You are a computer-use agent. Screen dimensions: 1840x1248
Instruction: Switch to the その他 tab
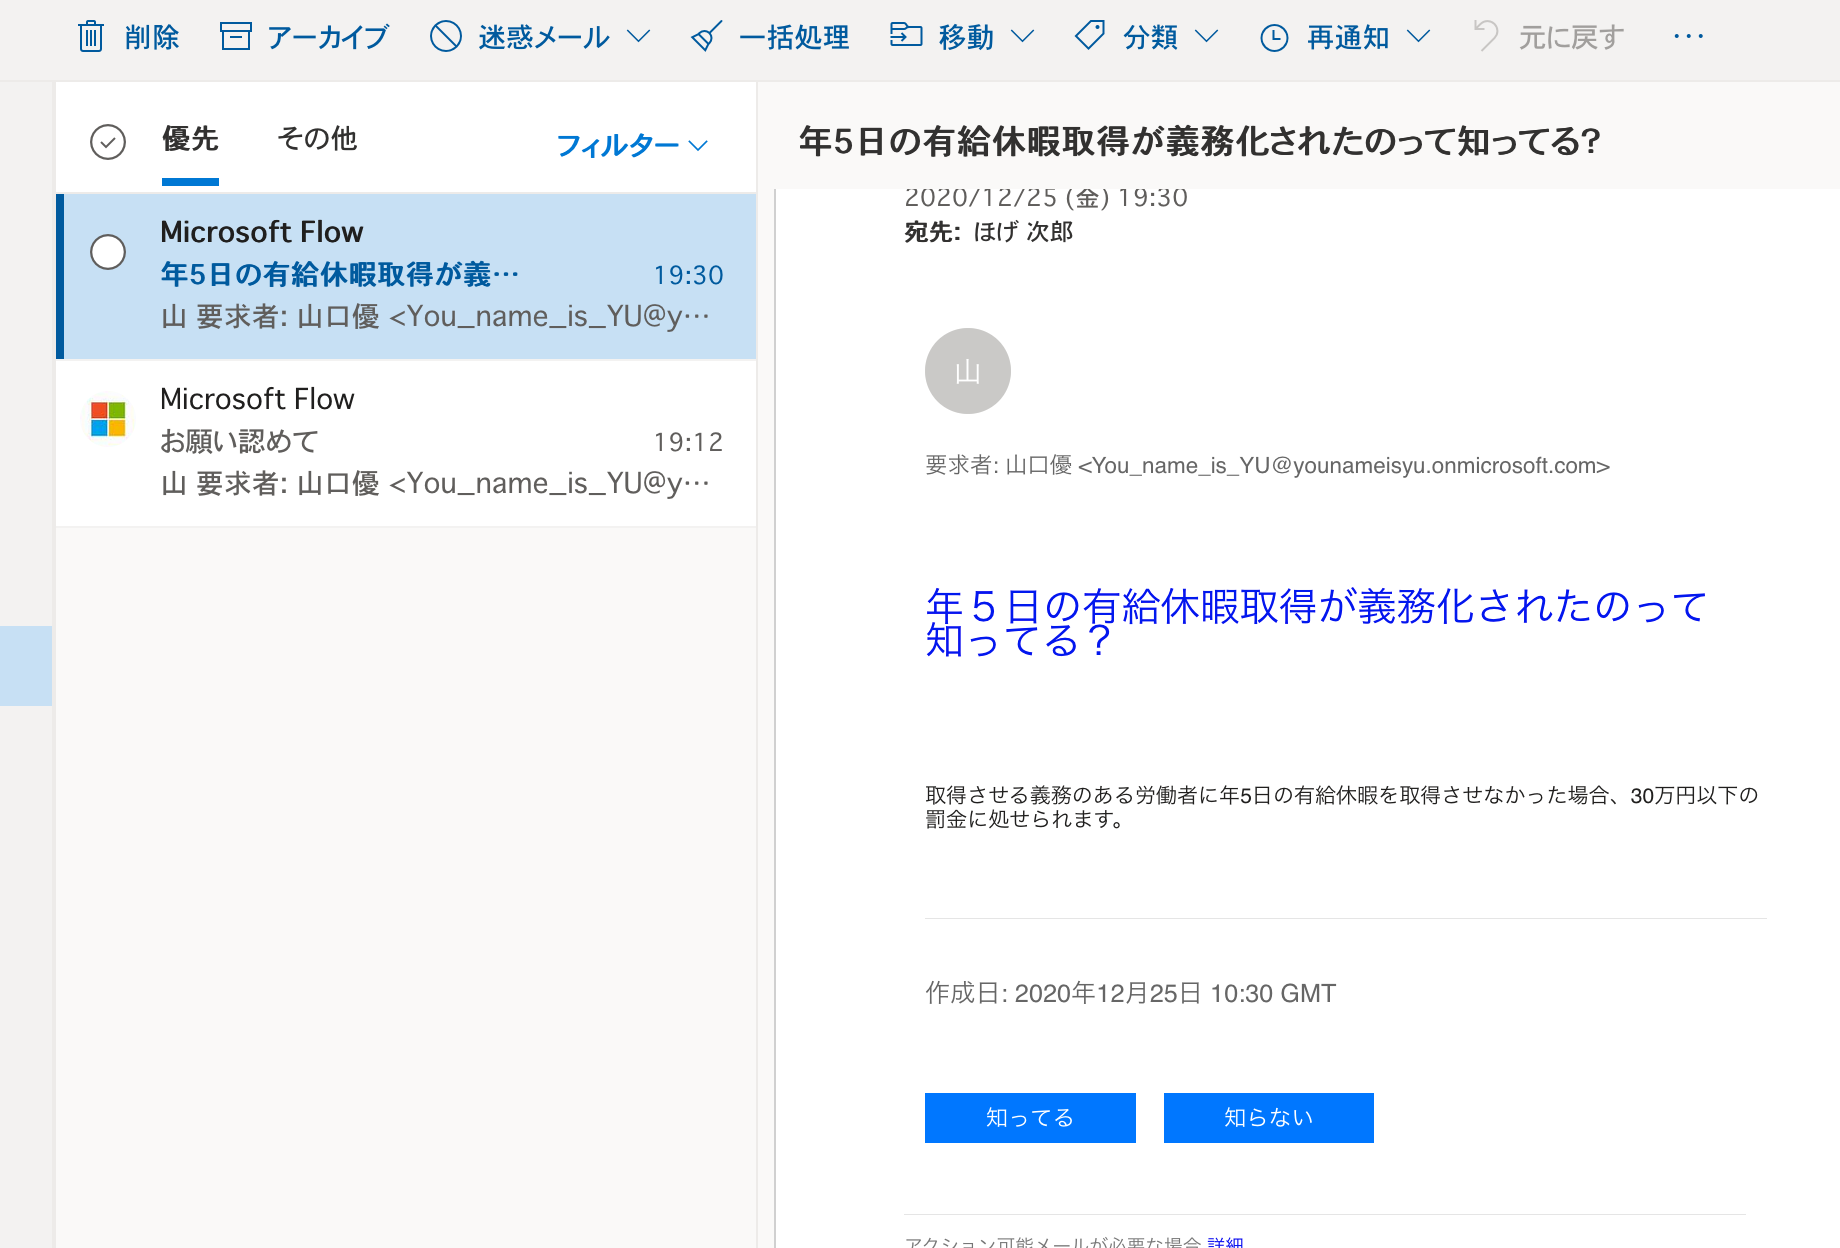pos(316,139)
